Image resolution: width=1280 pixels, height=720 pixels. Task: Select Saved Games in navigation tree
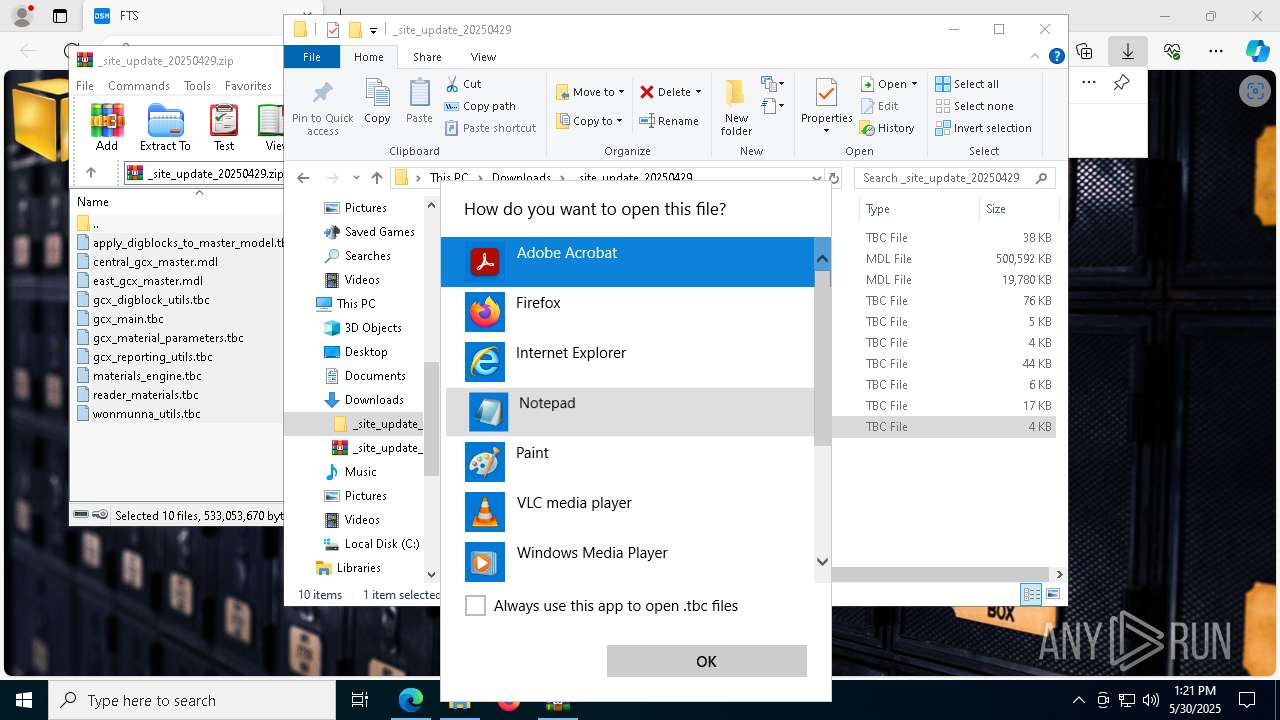click(x=369, y=232)
